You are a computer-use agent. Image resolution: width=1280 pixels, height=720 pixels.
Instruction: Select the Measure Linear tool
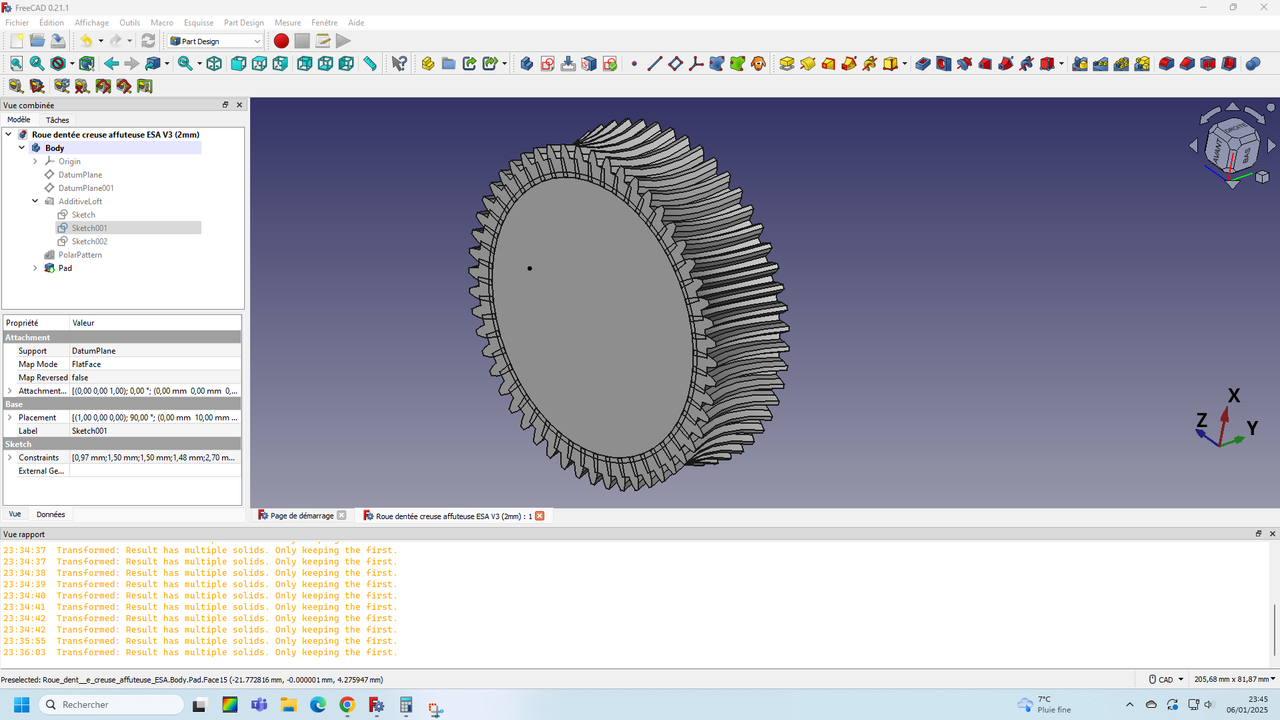[16, 87]
